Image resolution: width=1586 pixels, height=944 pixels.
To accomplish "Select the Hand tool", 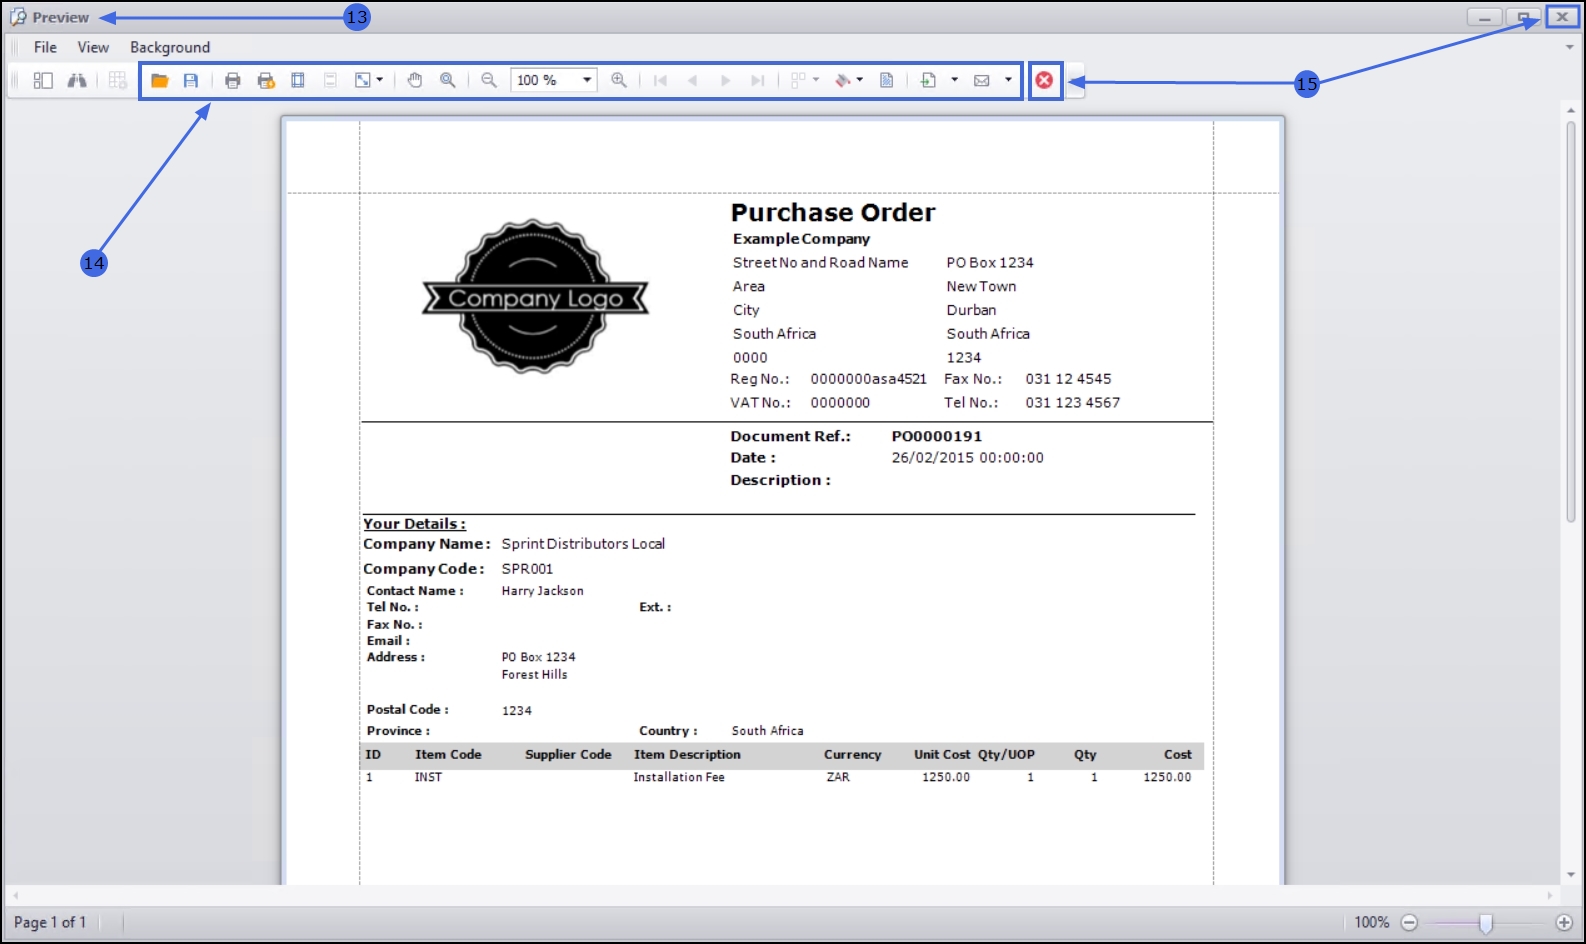I will tap(415, 81).
